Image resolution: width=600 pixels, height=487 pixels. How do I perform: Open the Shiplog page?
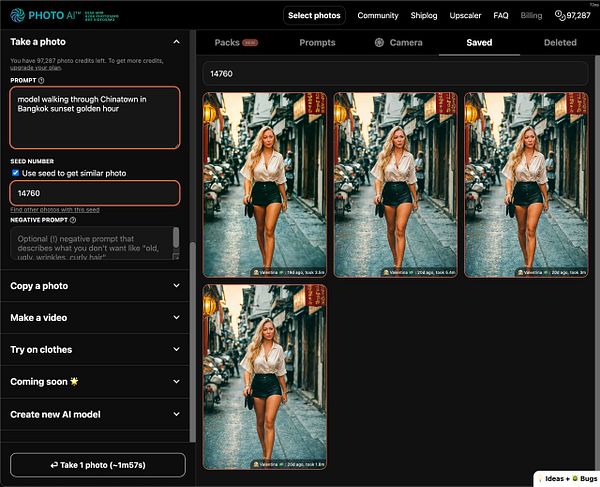(x=424, y=15)
